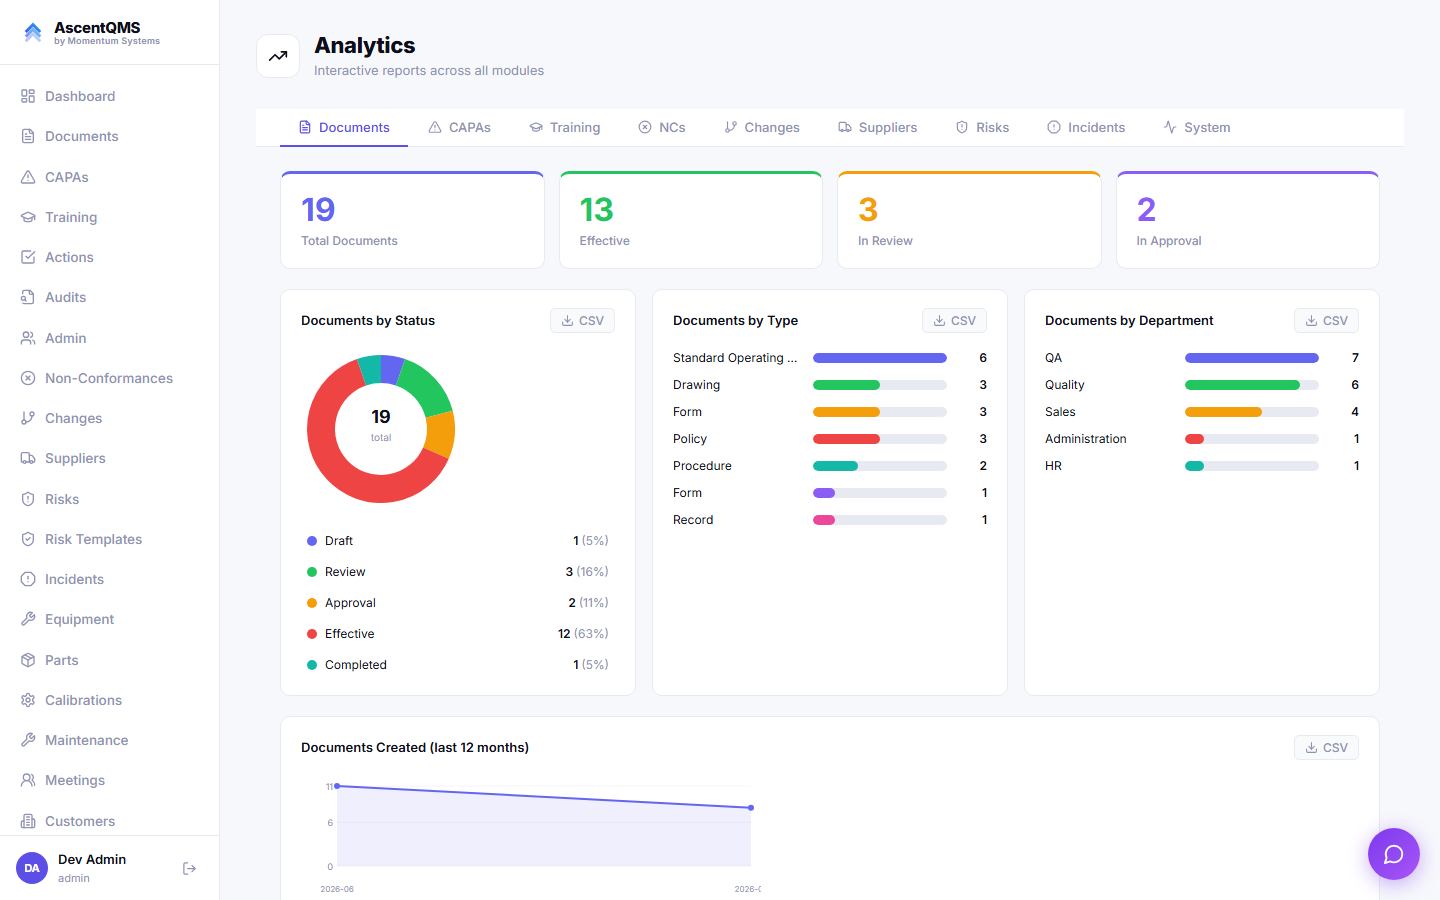The image size is (1440, 900).
Task: Switch to the CAPAs analytics tab
Action: tap(459, 127)
